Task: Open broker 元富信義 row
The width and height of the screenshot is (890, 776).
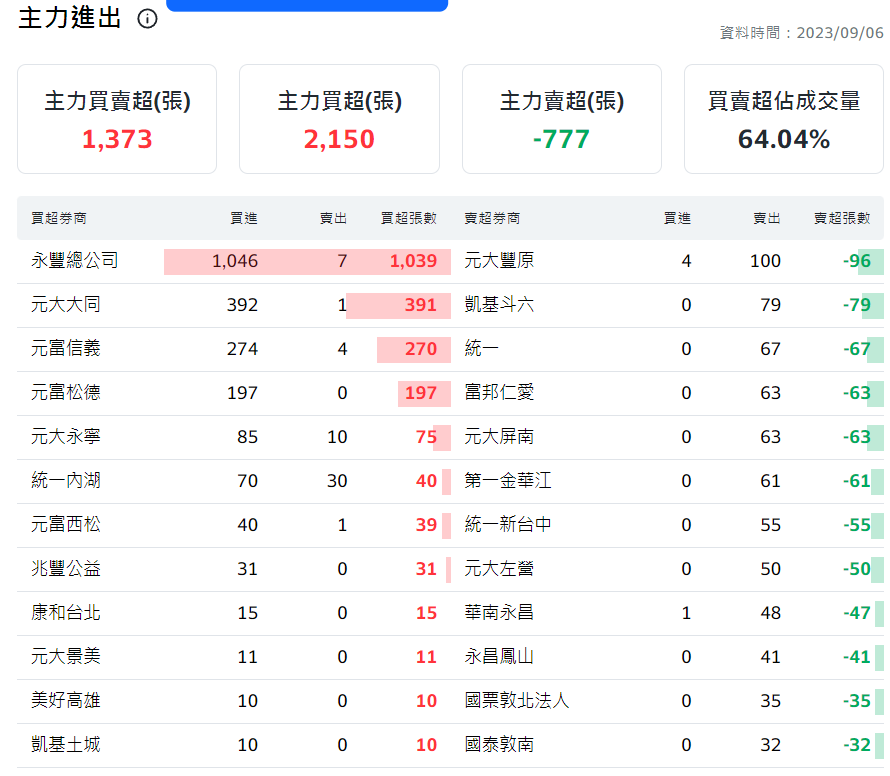Action: point(66,349)
